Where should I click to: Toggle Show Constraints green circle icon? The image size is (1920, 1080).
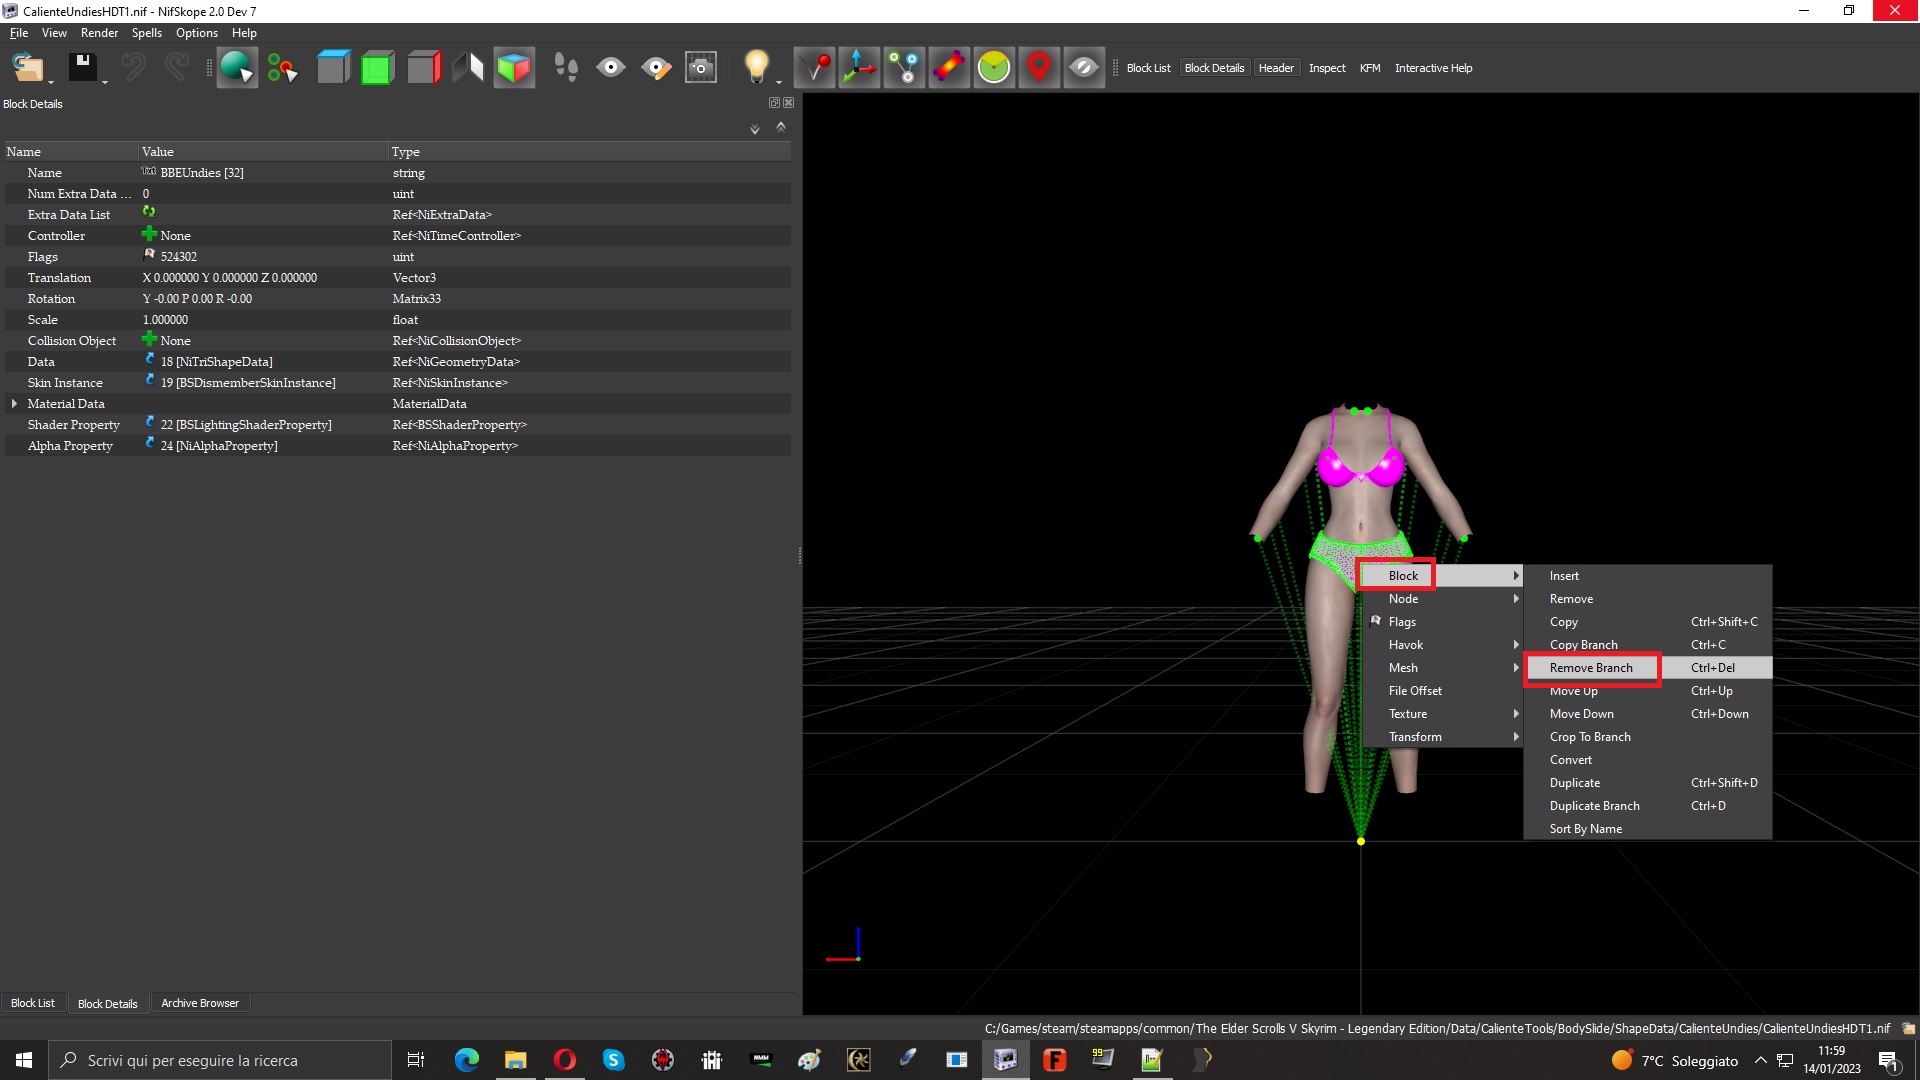[994, 68]
